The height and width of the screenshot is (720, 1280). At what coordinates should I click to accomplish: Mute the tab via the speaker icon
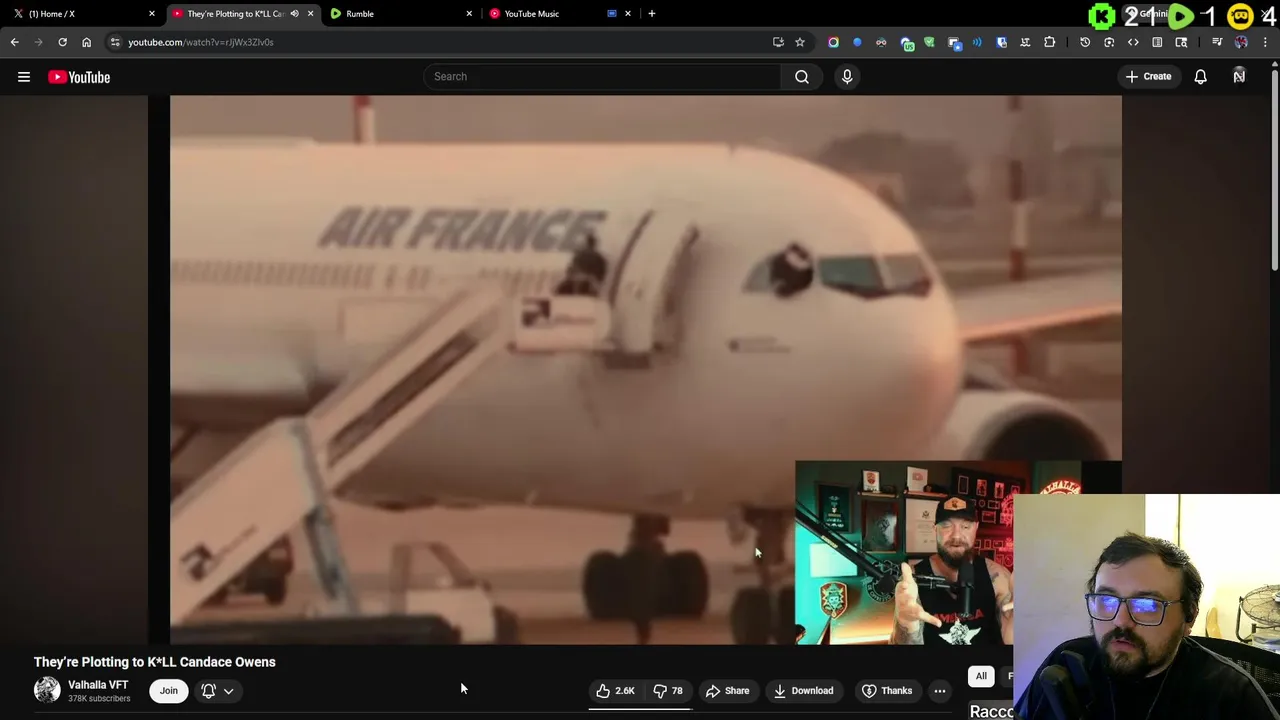pyautogui.click(x=294, y=14)
